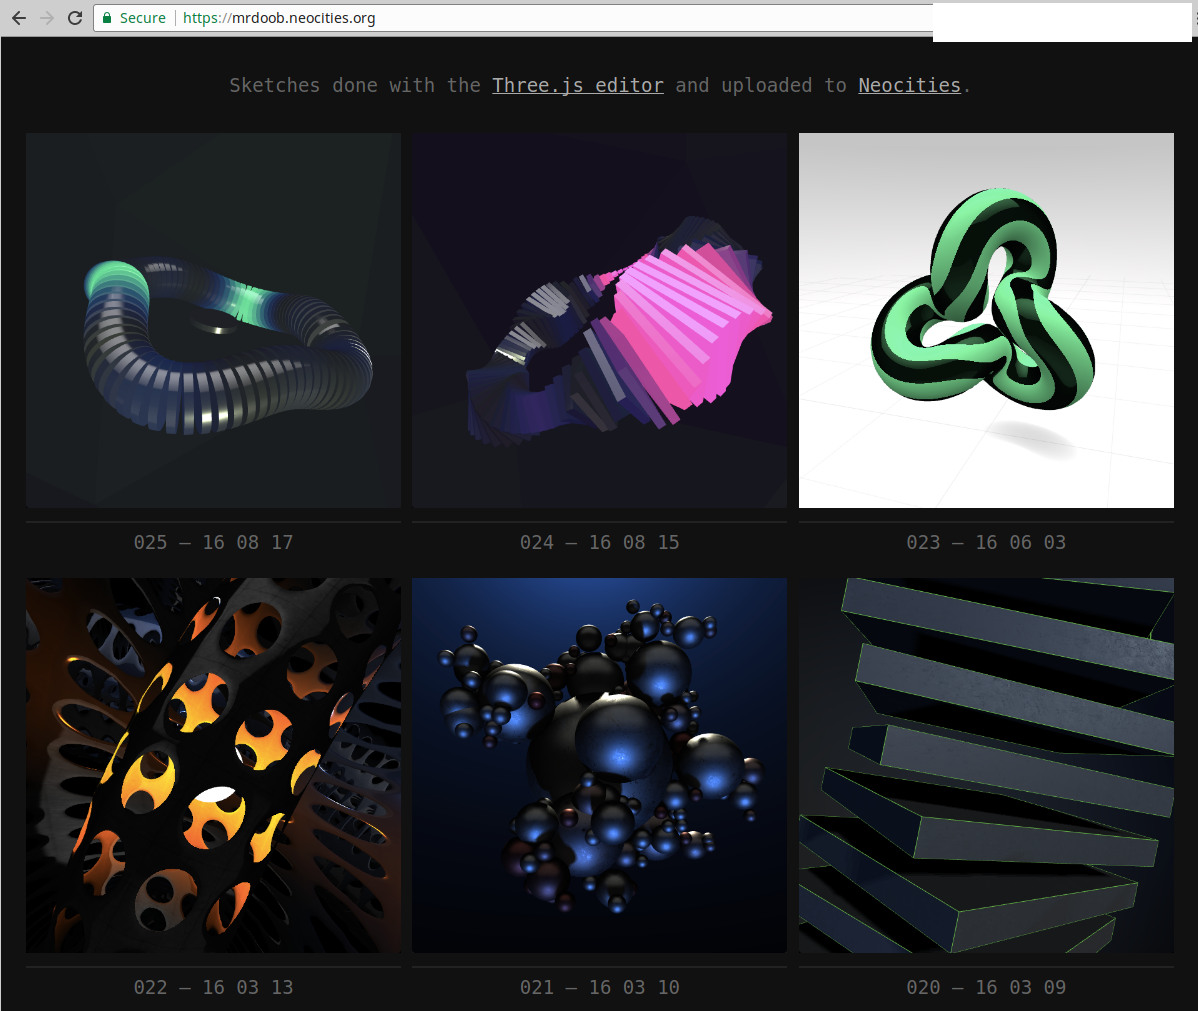Click the caption '023 — 16 06 03'

[986, 543]
